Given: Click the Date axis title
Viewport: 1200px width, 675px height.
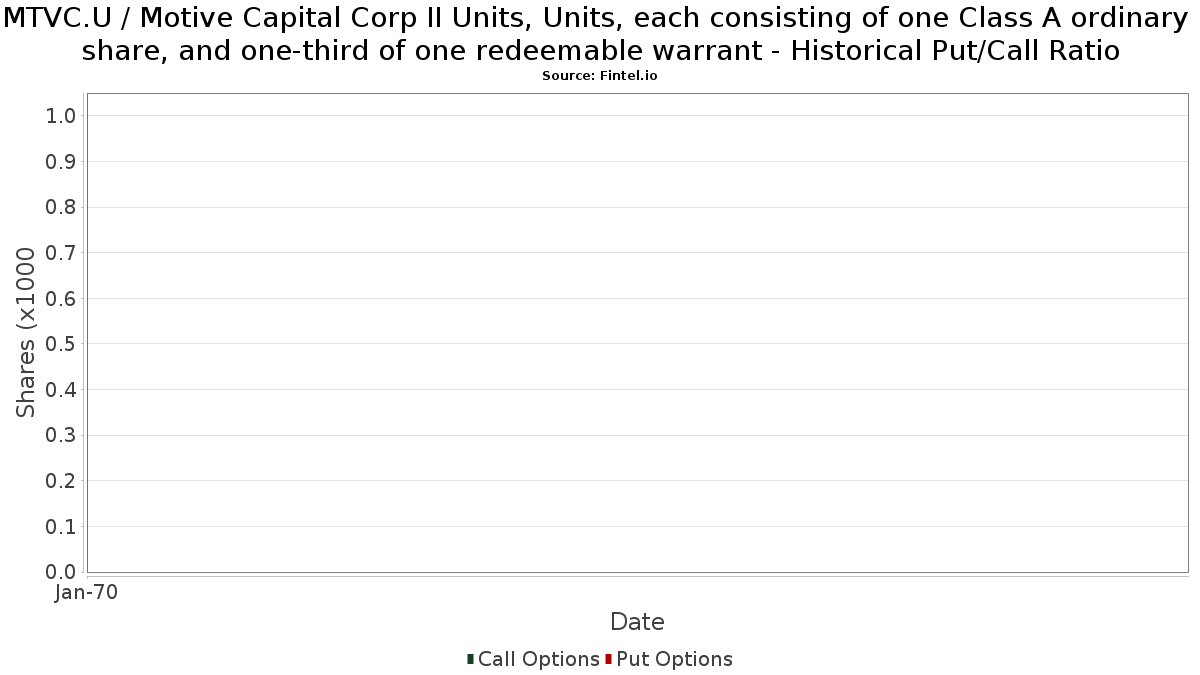Looking at the screenshot, I should (637, 622).
